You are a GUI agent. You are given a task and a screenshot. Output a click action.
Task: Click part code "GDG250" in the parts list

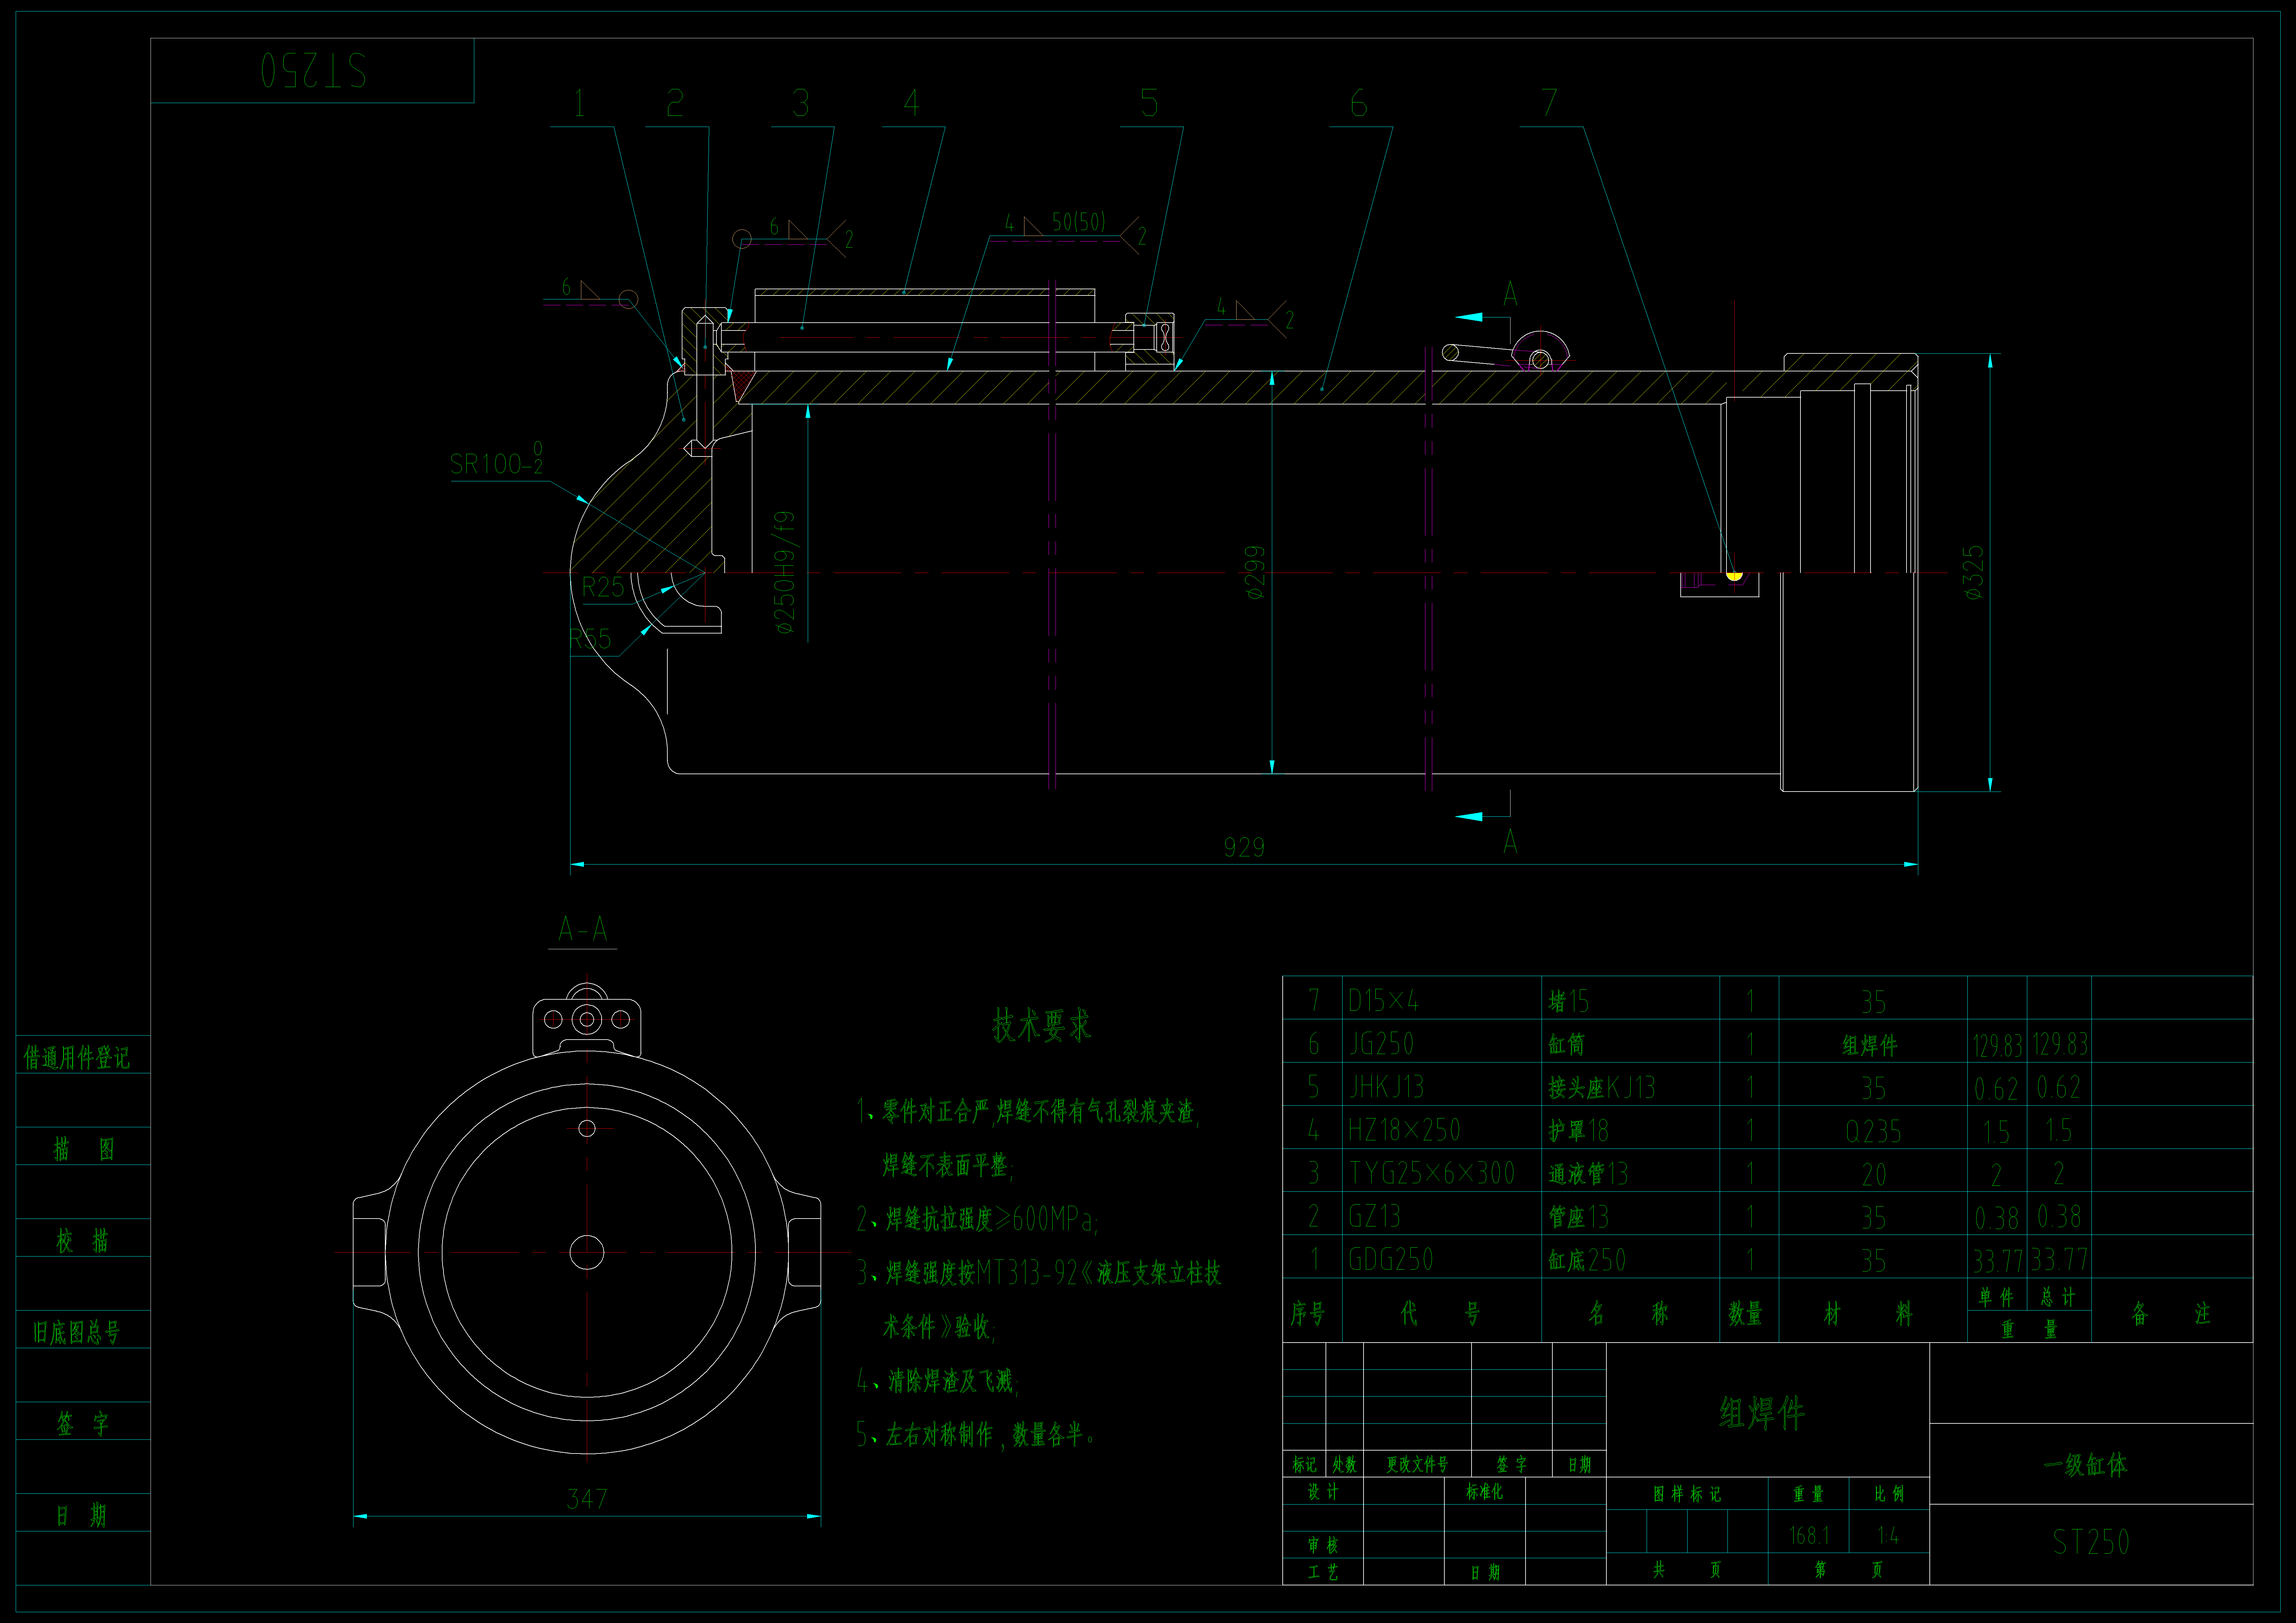[1391, 1259]
